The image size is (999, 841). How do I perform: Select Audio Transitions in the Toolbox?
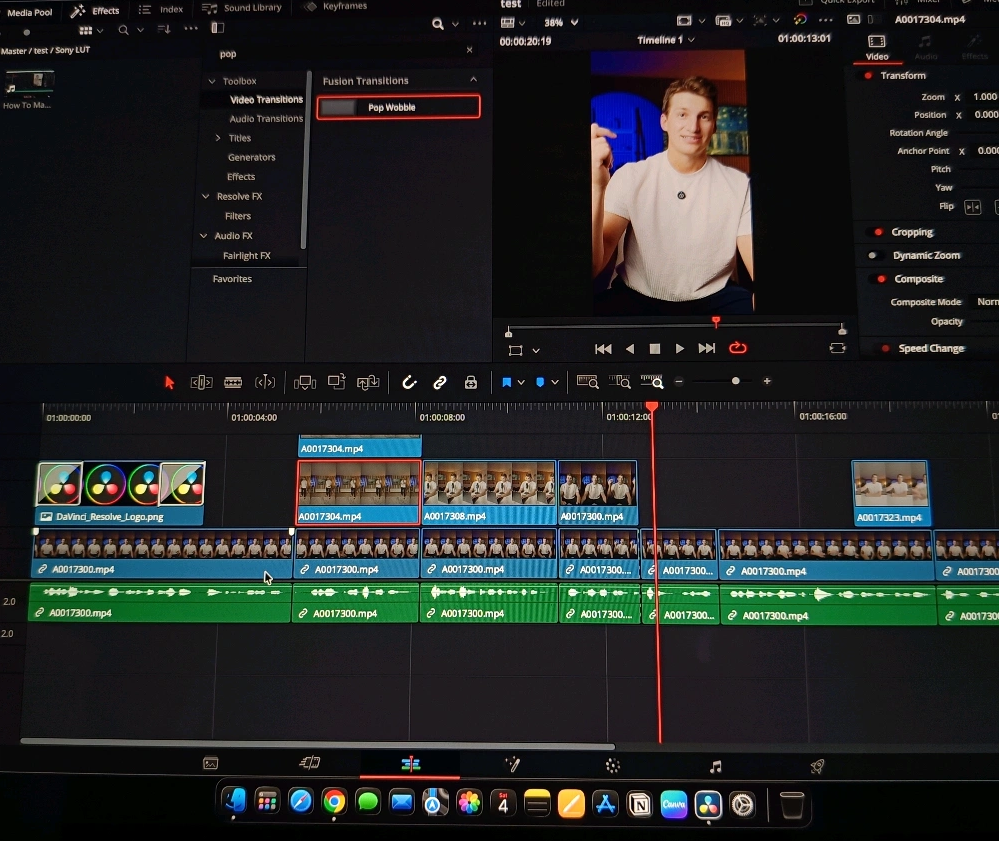click(x=265, y=119)
